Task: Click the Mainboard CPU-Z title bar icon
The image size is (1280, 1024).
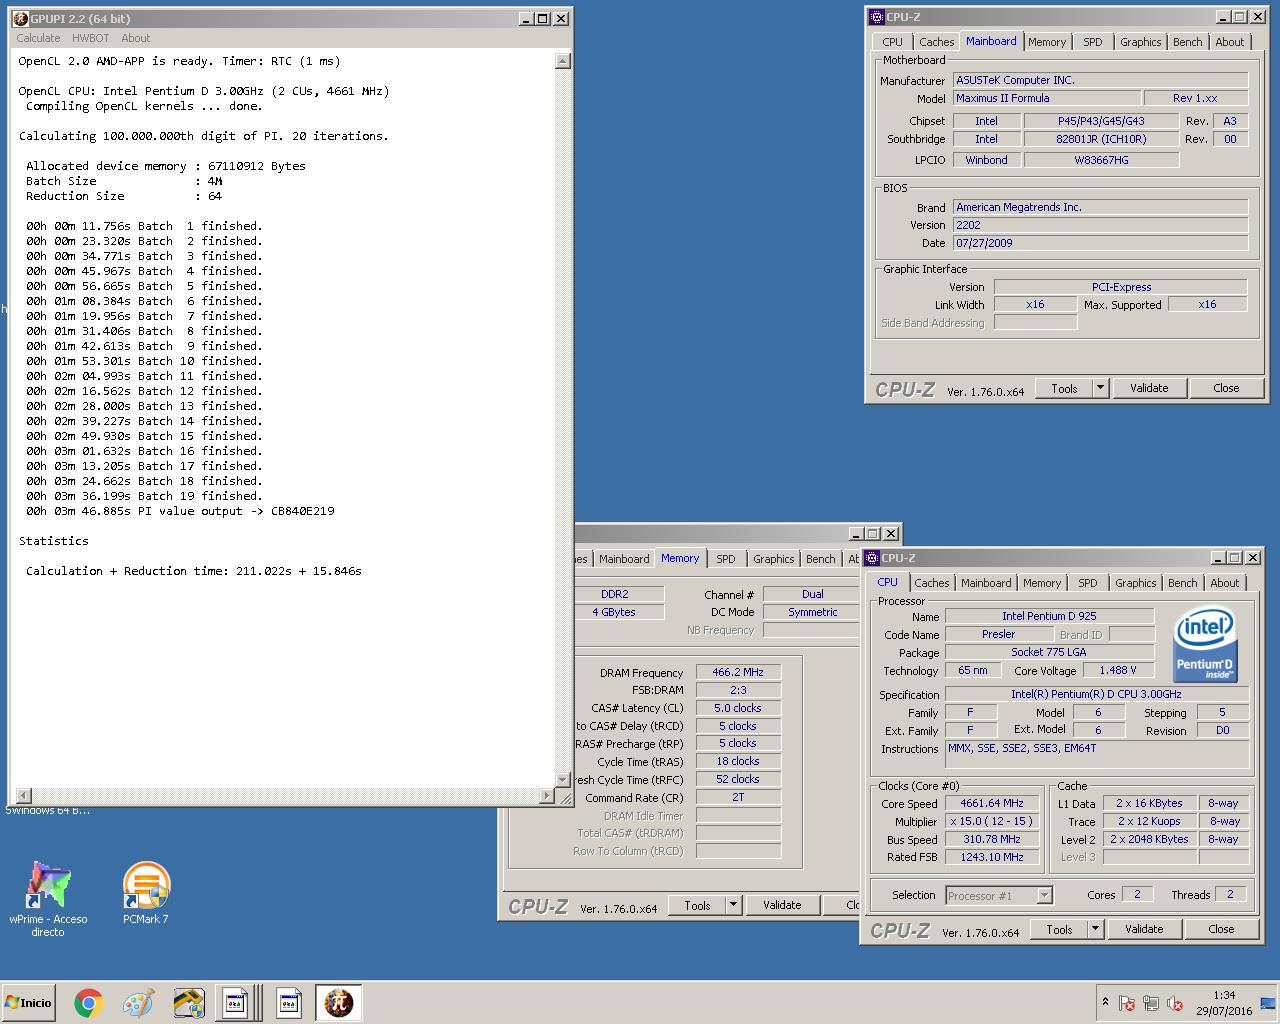Action: 877,17
